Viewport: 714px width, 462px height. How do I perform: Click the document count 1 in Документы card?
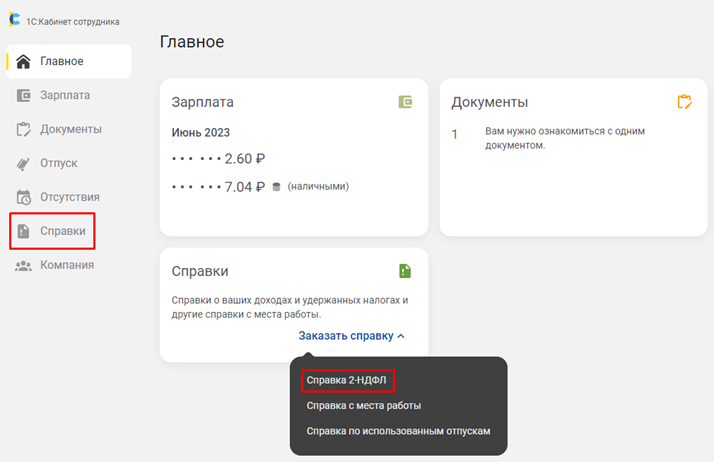[454, 135]
